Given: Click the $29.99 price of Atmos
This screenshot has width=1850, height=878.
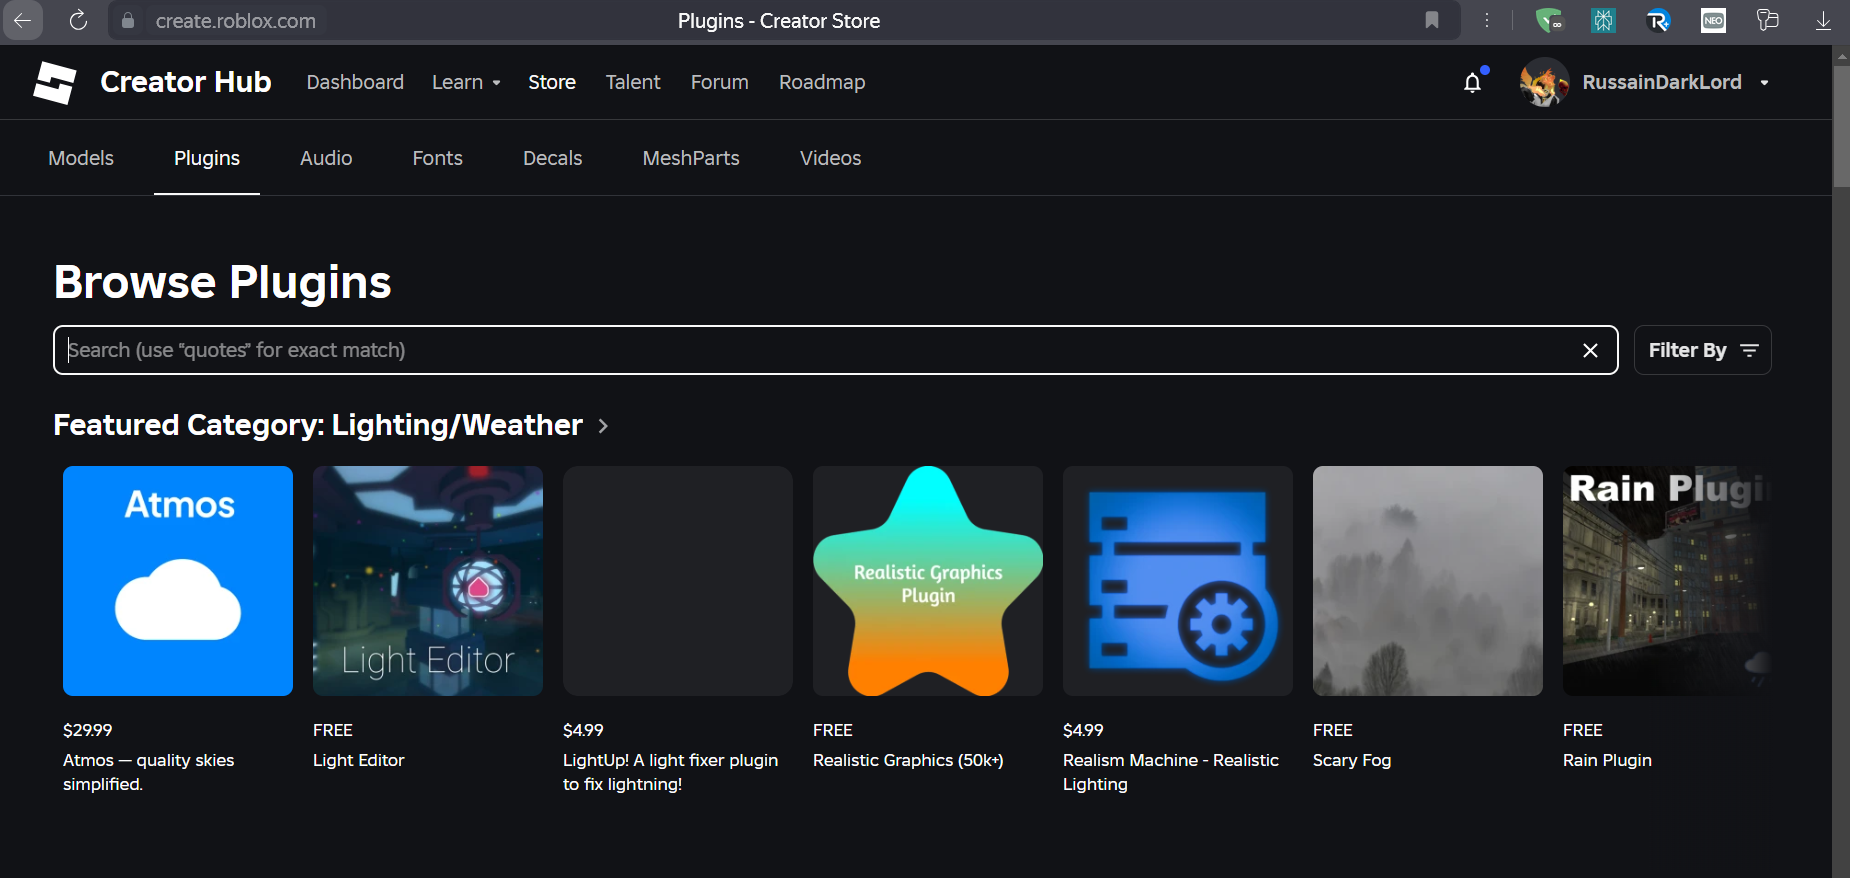Looking at the screenshot, I should click(88, 730).
